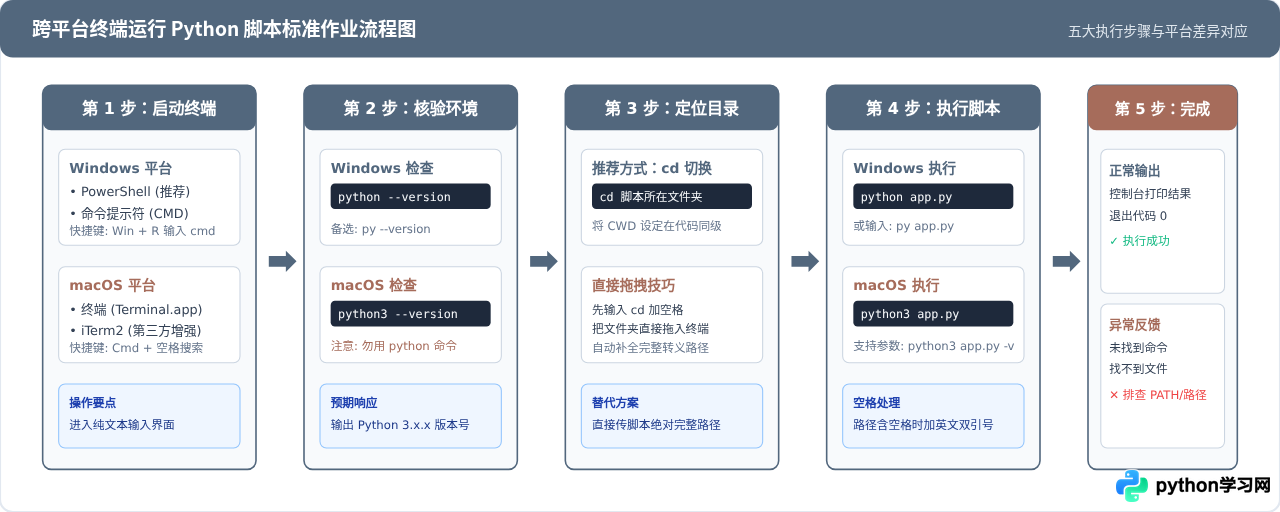
Task: Click the python app.py code block
Action: click(x=933, y=196)
